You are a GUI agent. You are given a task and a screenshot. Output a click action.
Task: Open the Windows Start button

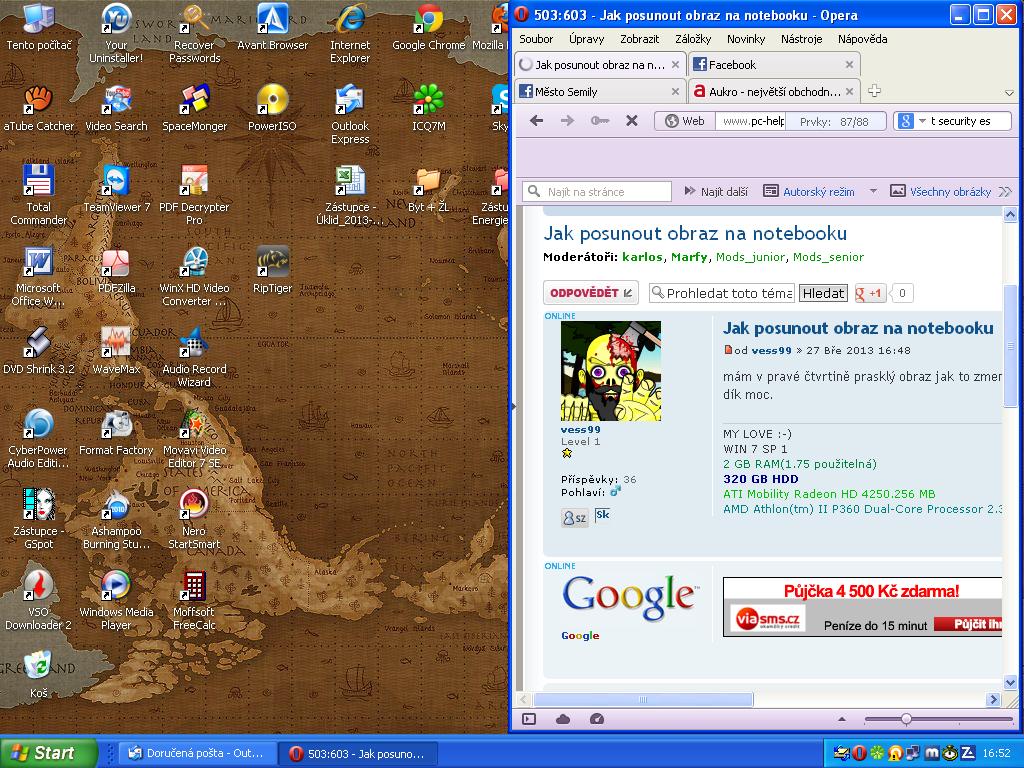click(48, 753)
